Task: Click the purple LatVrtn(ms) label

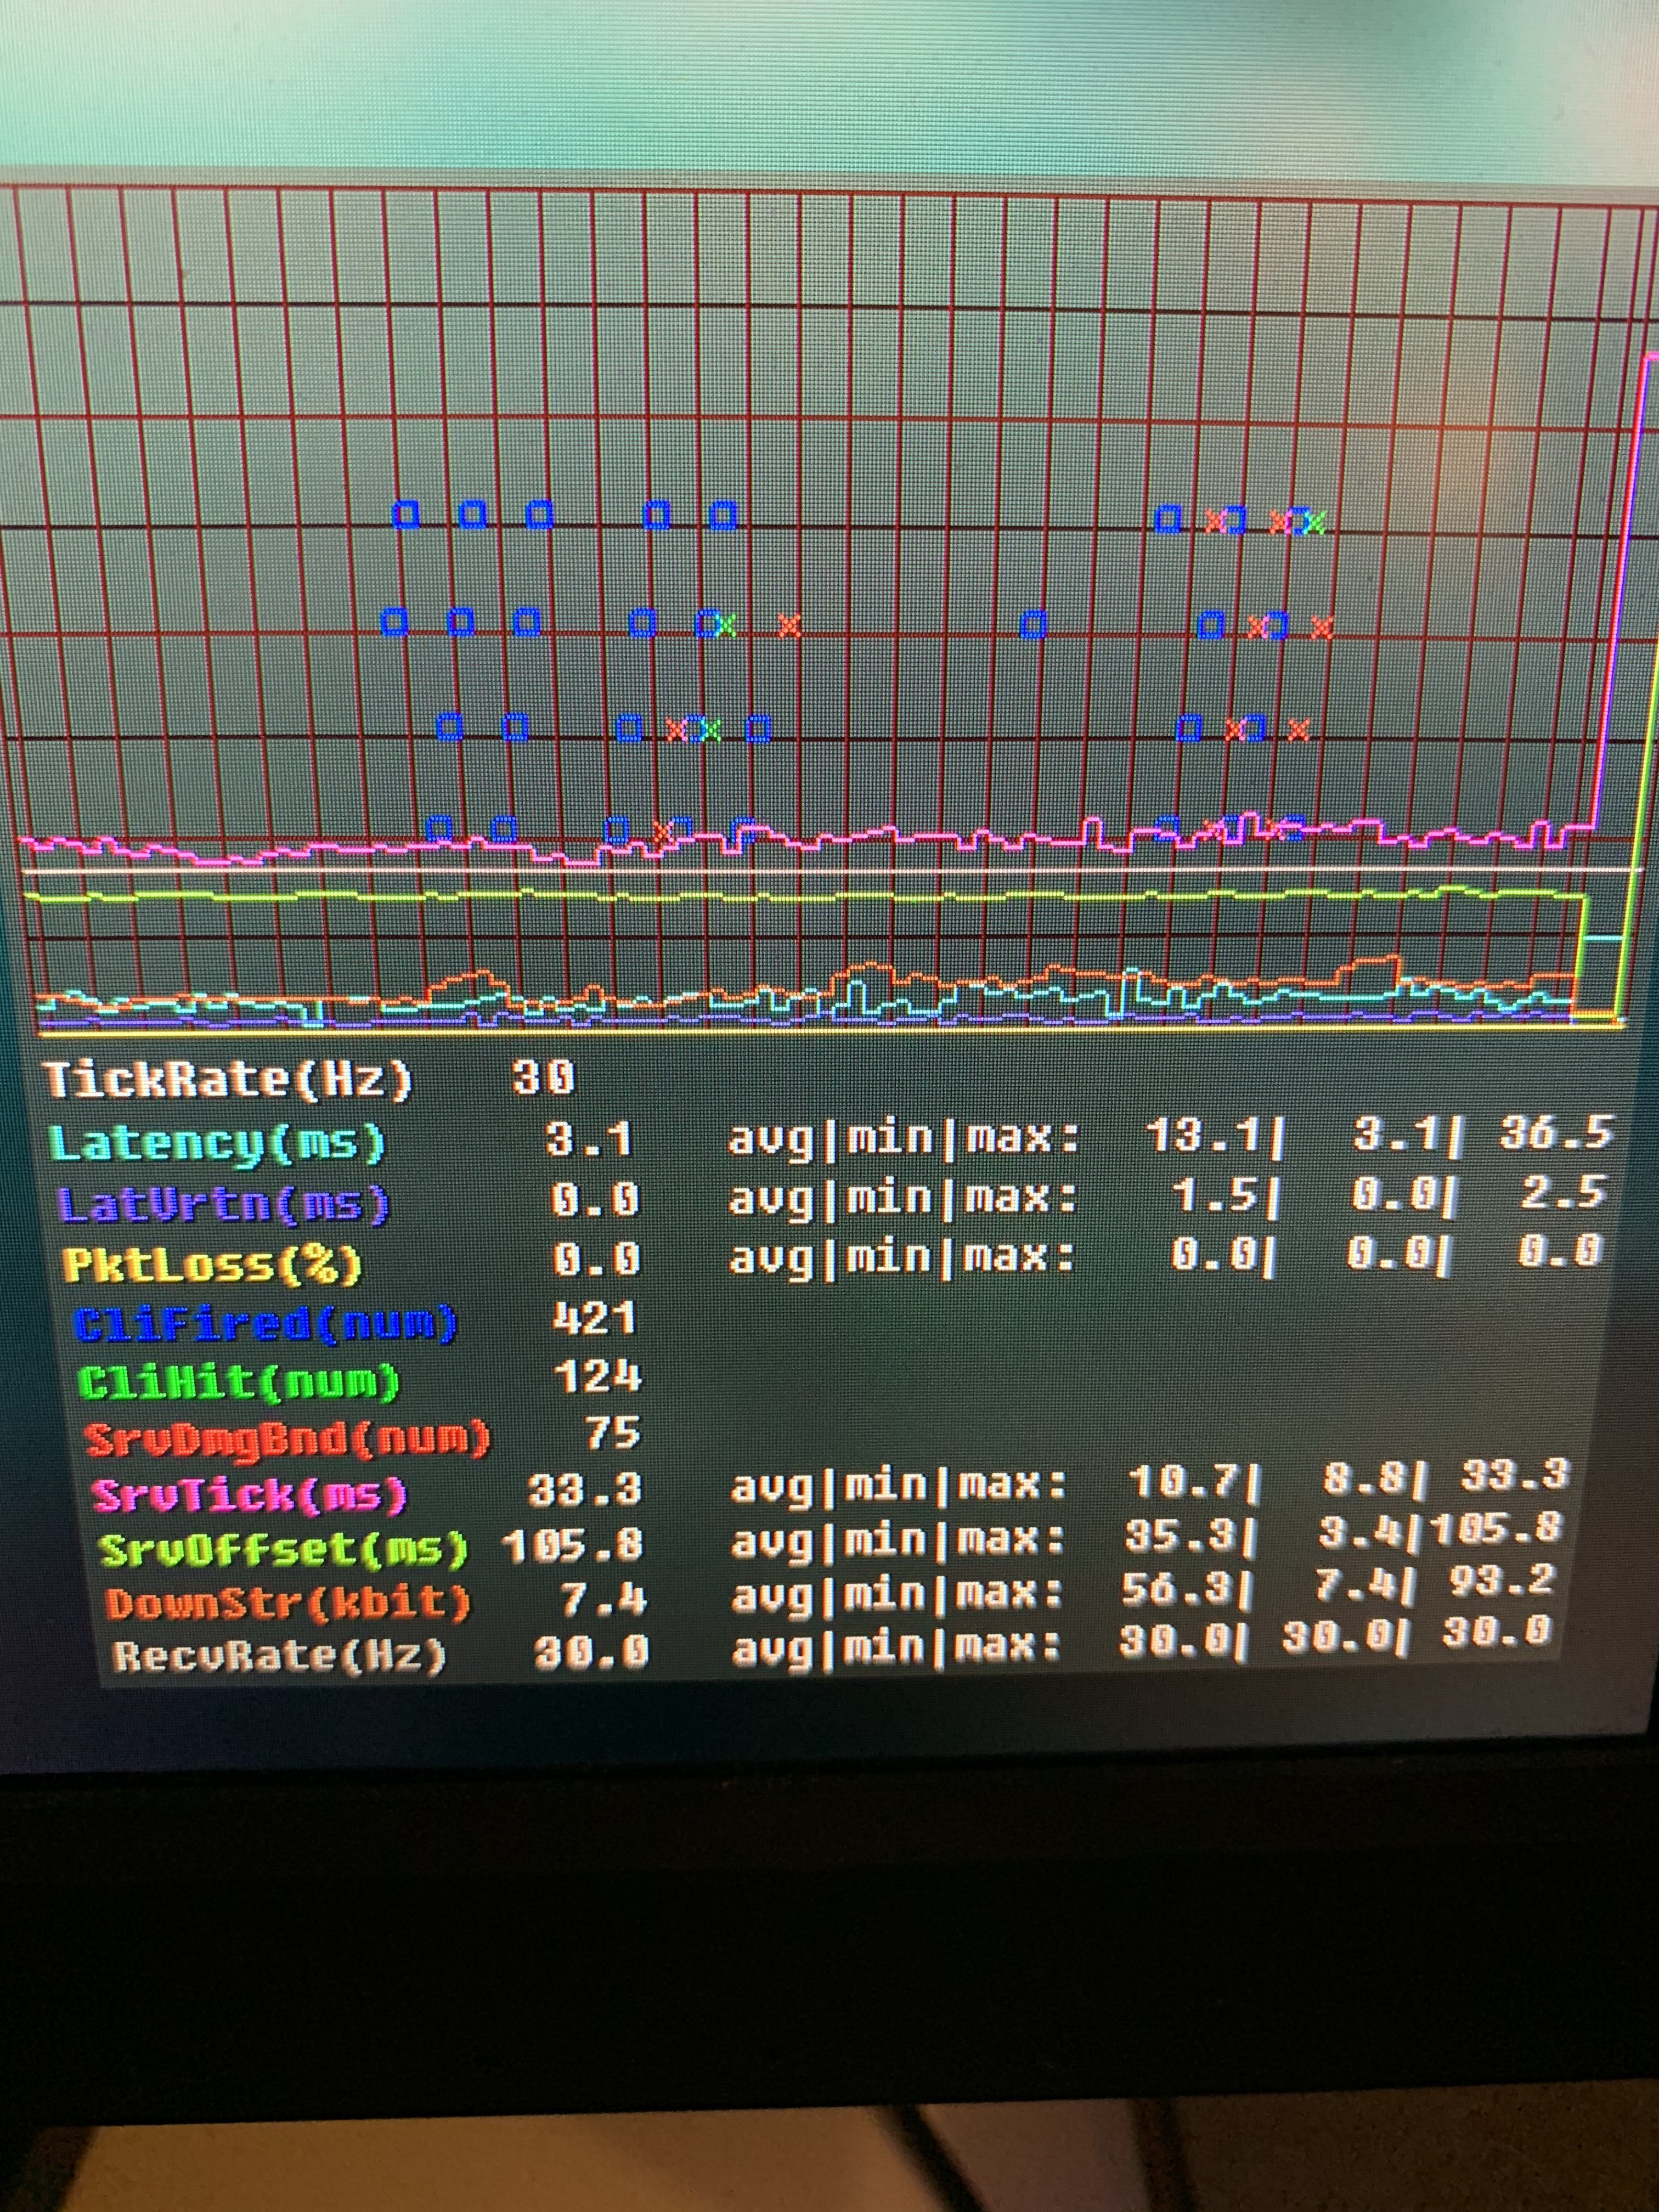Action: click(223, 1204)
